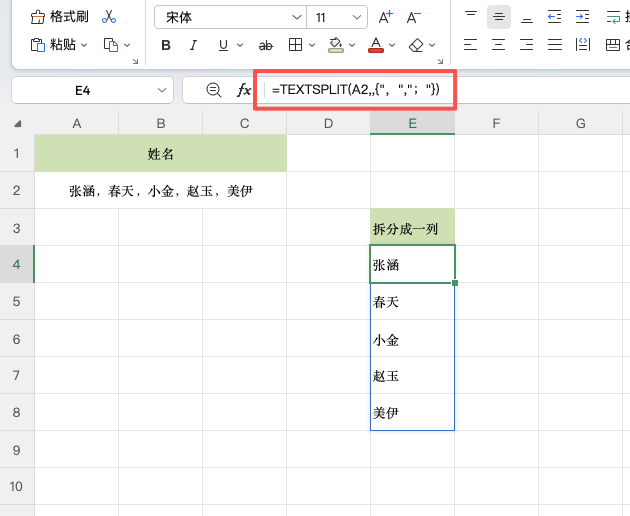Expand the Name Box dropdown arrow
The image size is (630, 516).
click(x=162, y=90)
